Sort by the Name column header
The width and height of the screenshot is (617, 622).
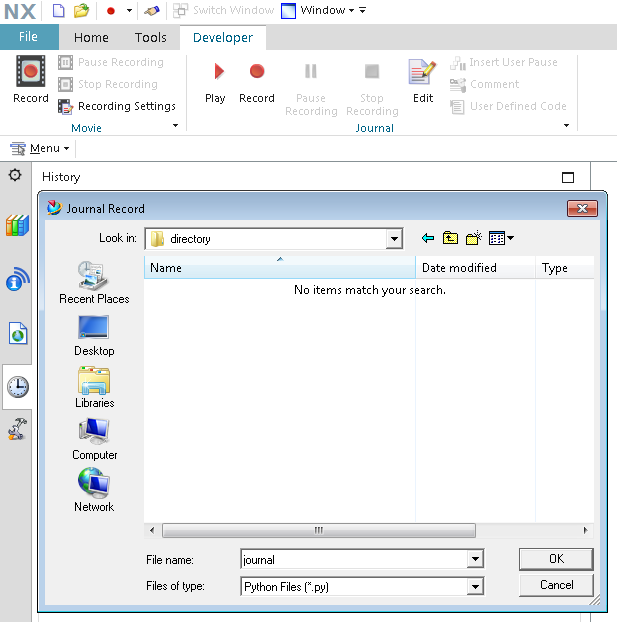point(280,268)
